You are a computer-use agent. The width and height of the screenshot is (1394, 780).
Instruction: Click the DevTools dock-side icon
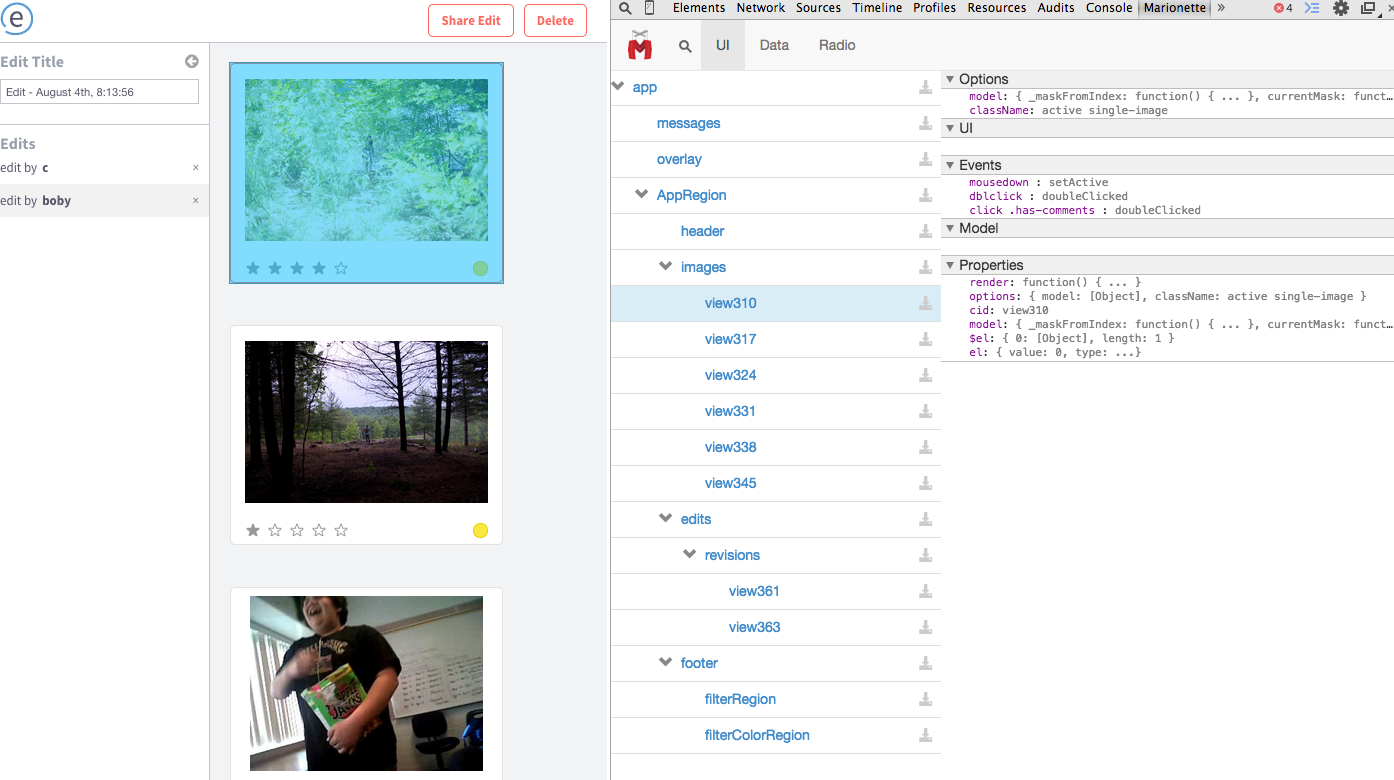[x=1368, y=8]
